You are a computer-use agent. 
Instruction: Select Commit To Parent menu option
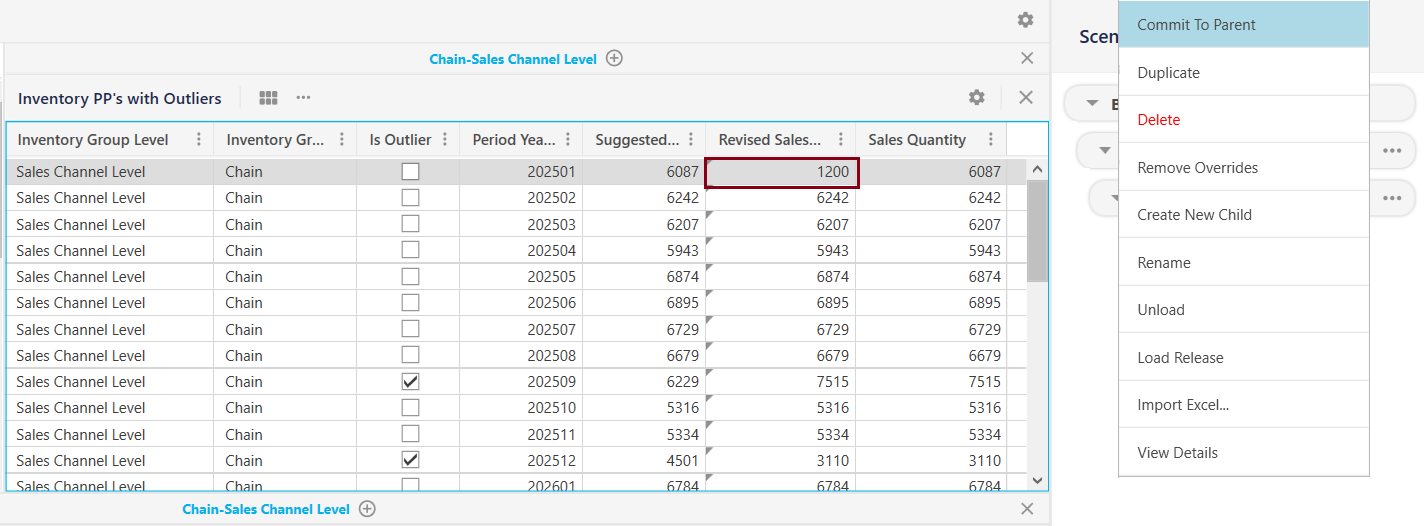1243,25
